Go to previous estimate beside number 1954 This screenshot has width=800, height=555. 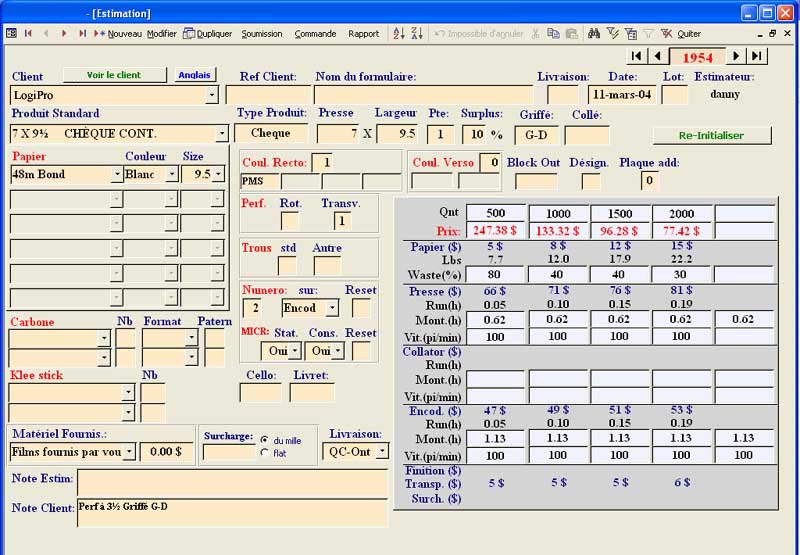[658, 56]
